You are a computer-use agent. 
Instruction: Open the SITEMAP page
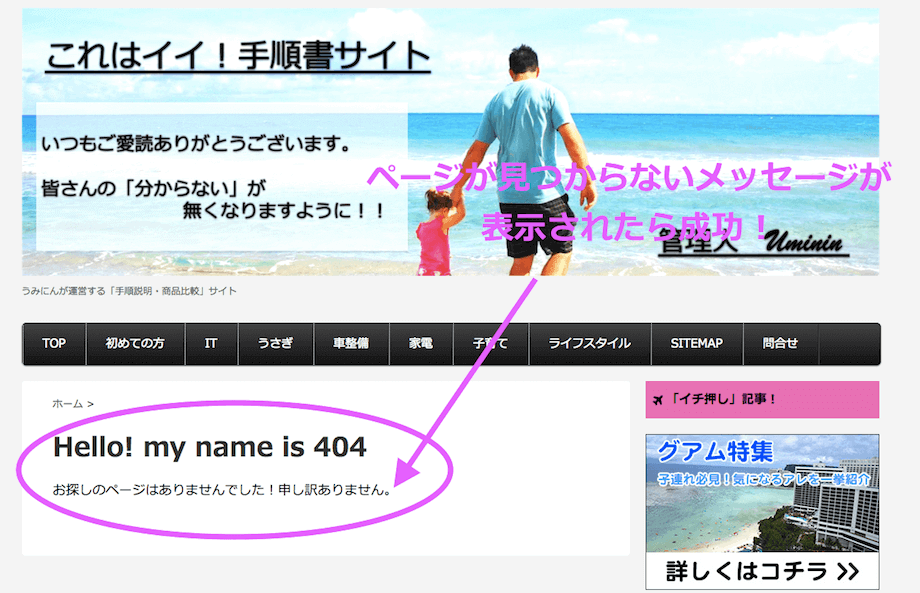coord(696,344)
